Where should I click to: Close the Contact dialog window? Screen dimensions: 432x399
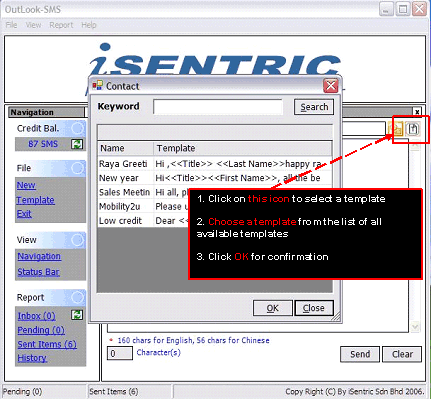click(x=331, y=86)
